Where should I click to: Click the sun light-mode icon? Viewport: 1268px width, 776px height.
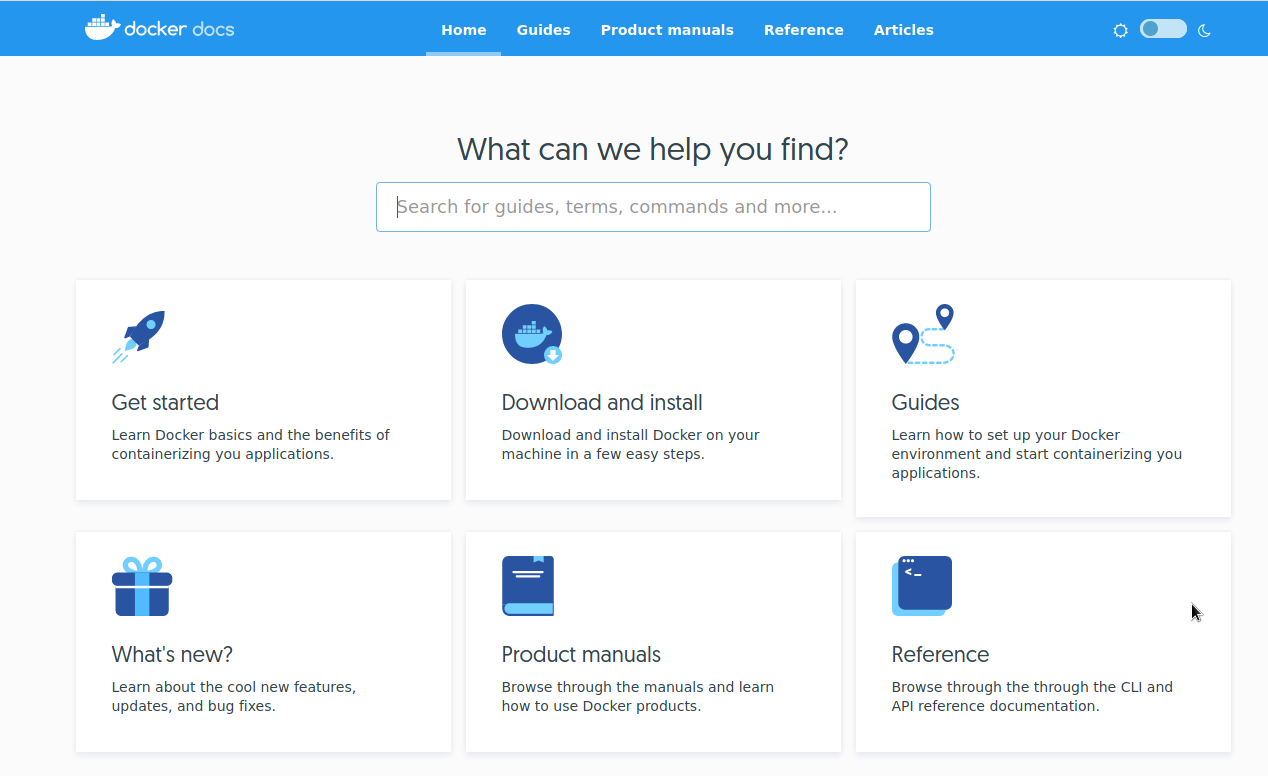pyautogui.click(x=1120, y=30)
